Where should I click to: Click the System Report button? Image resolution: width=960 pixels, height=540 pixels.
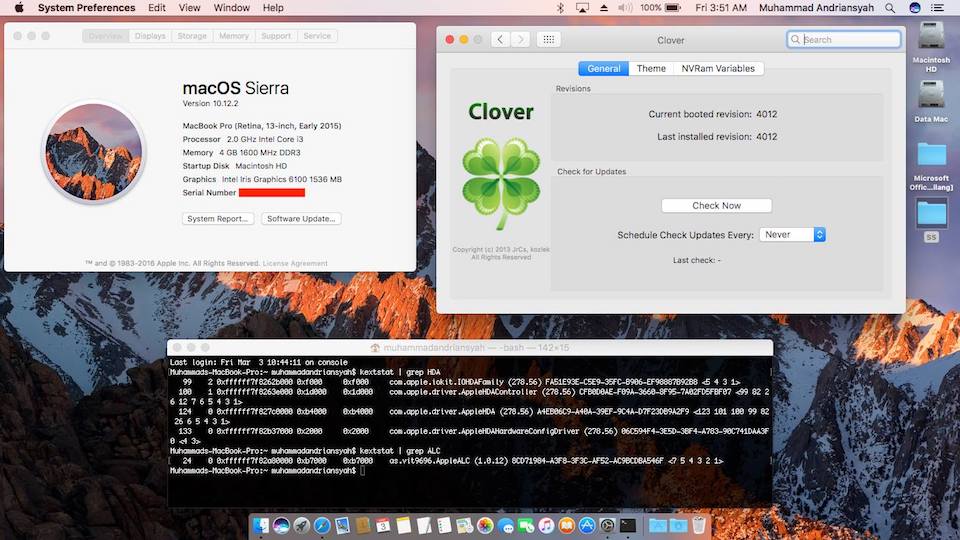coord(218,219)
